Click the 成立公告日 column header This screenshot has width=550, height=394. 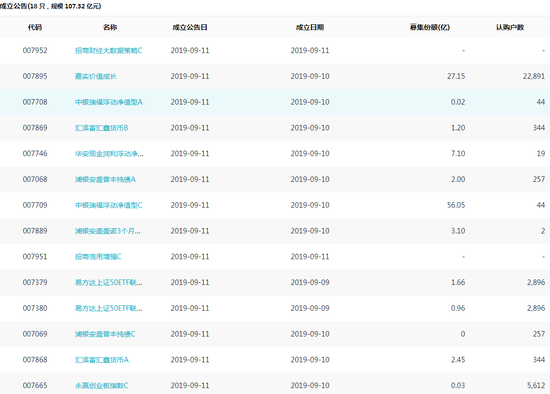(x=190, y=27)
